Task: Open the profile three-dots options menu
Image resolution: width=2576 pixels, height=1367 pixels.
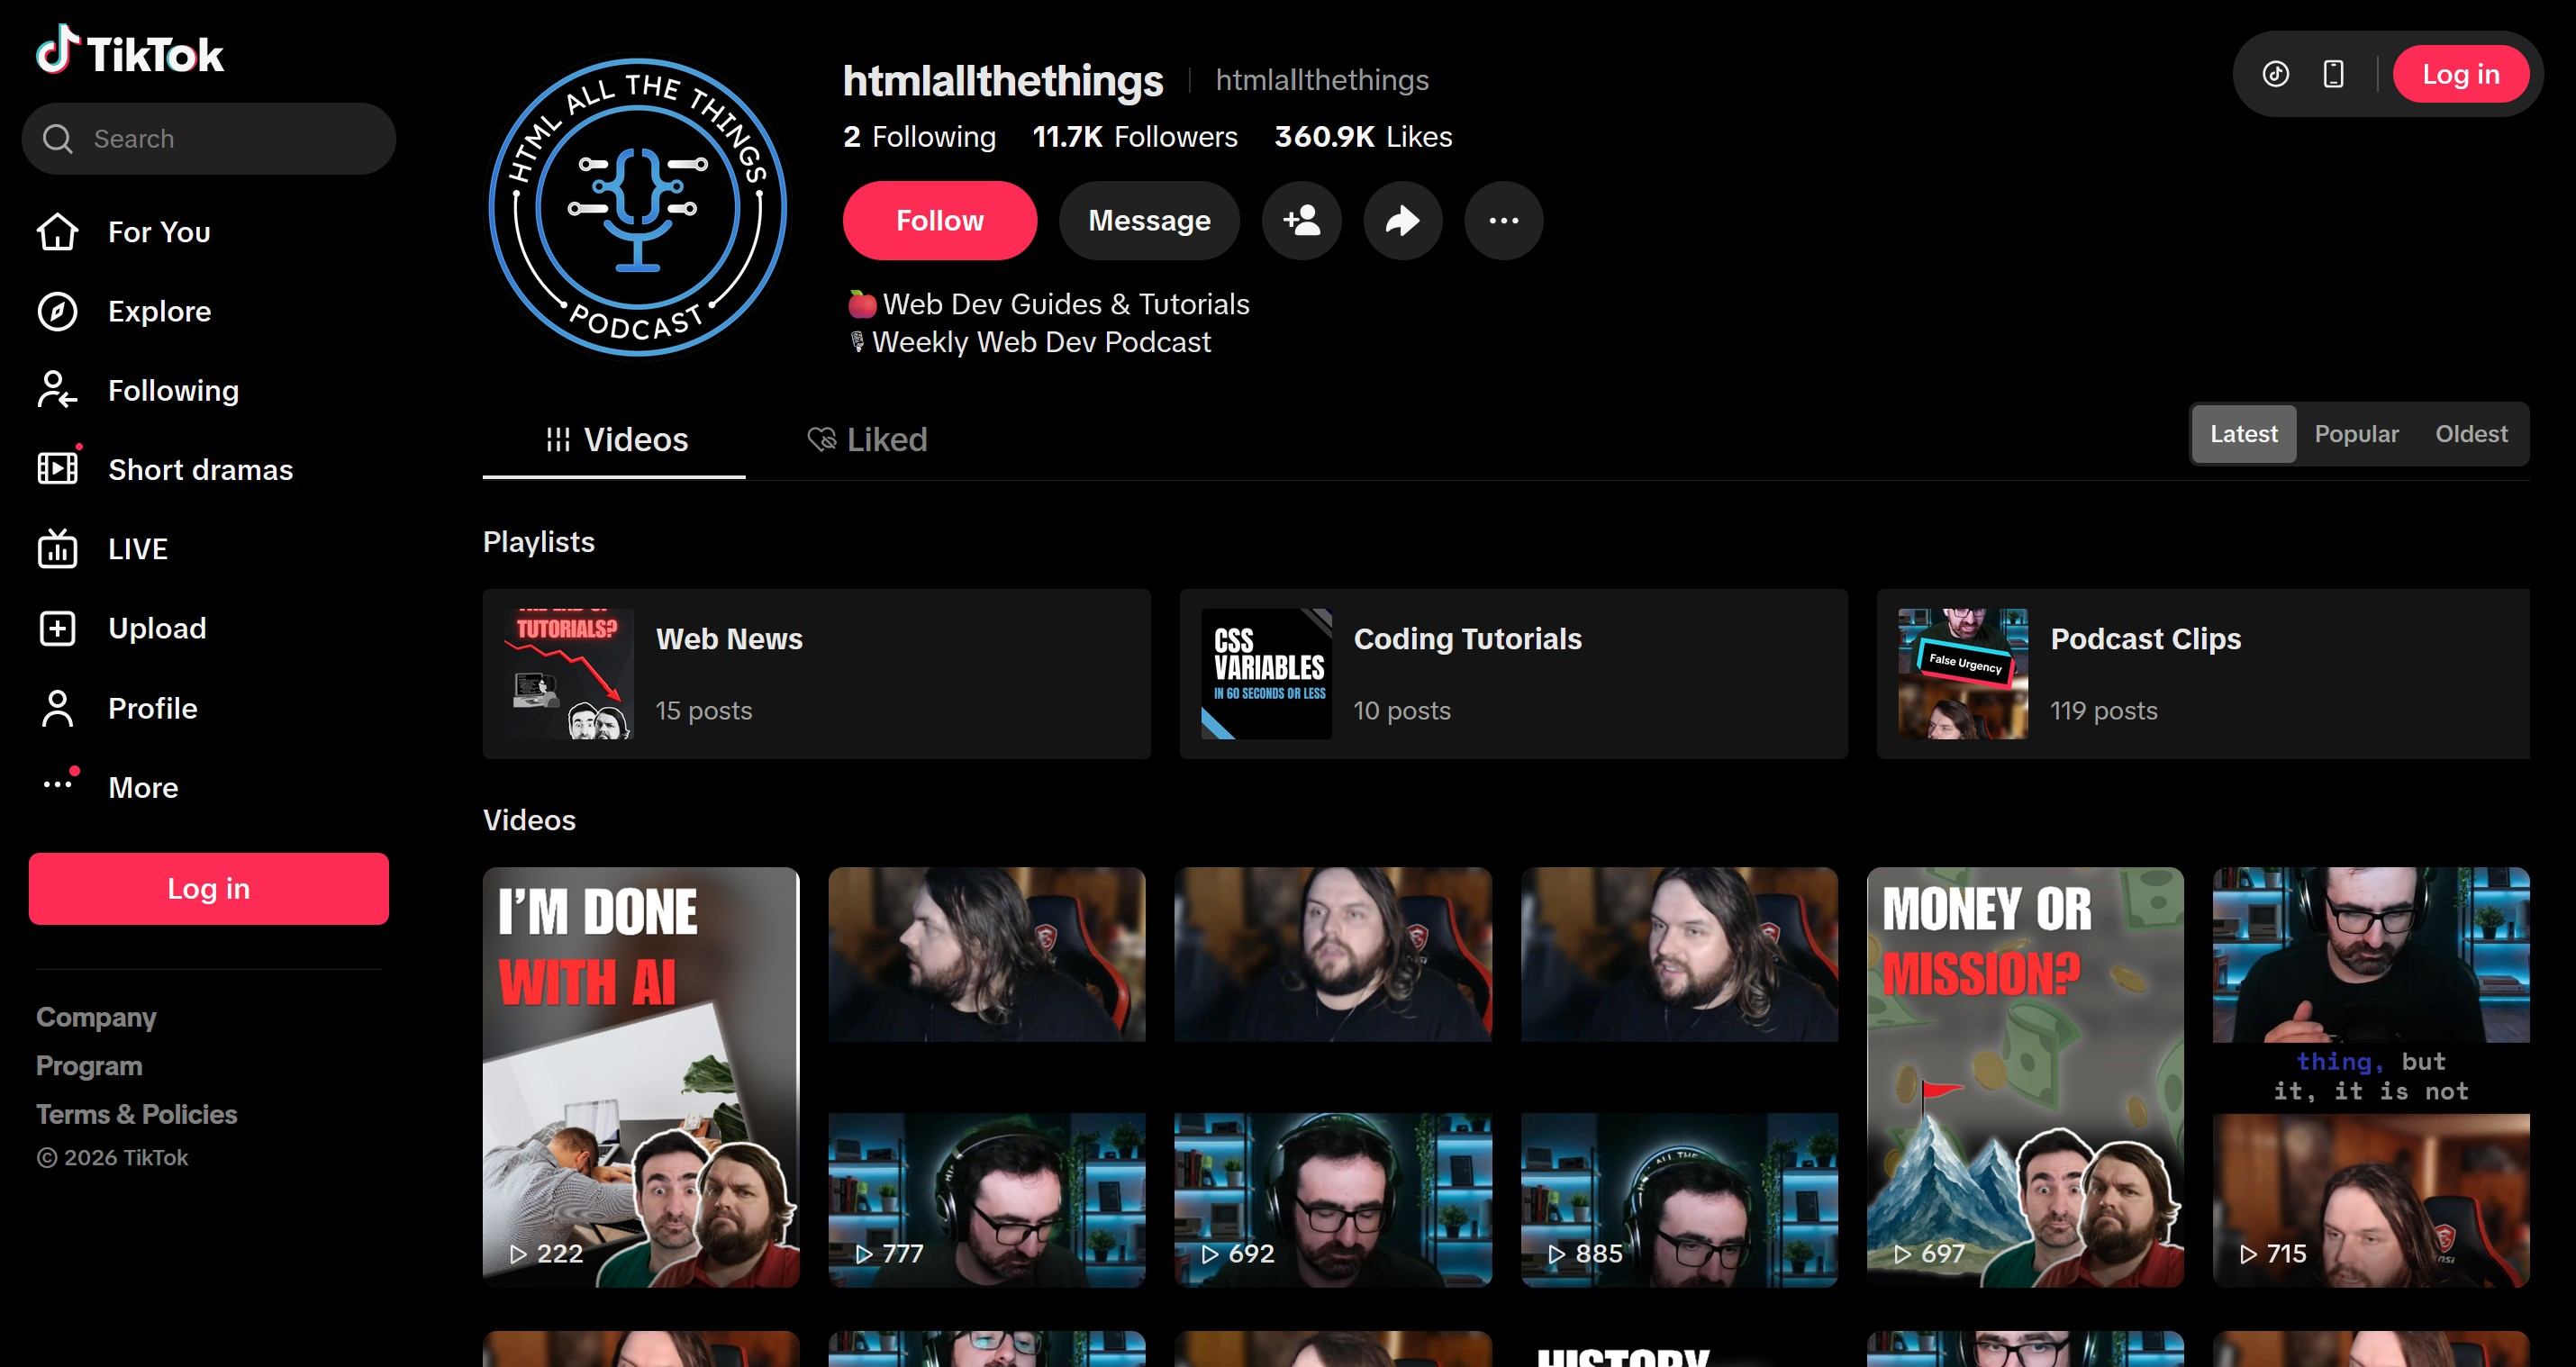Action: (x=1504, y=221)
